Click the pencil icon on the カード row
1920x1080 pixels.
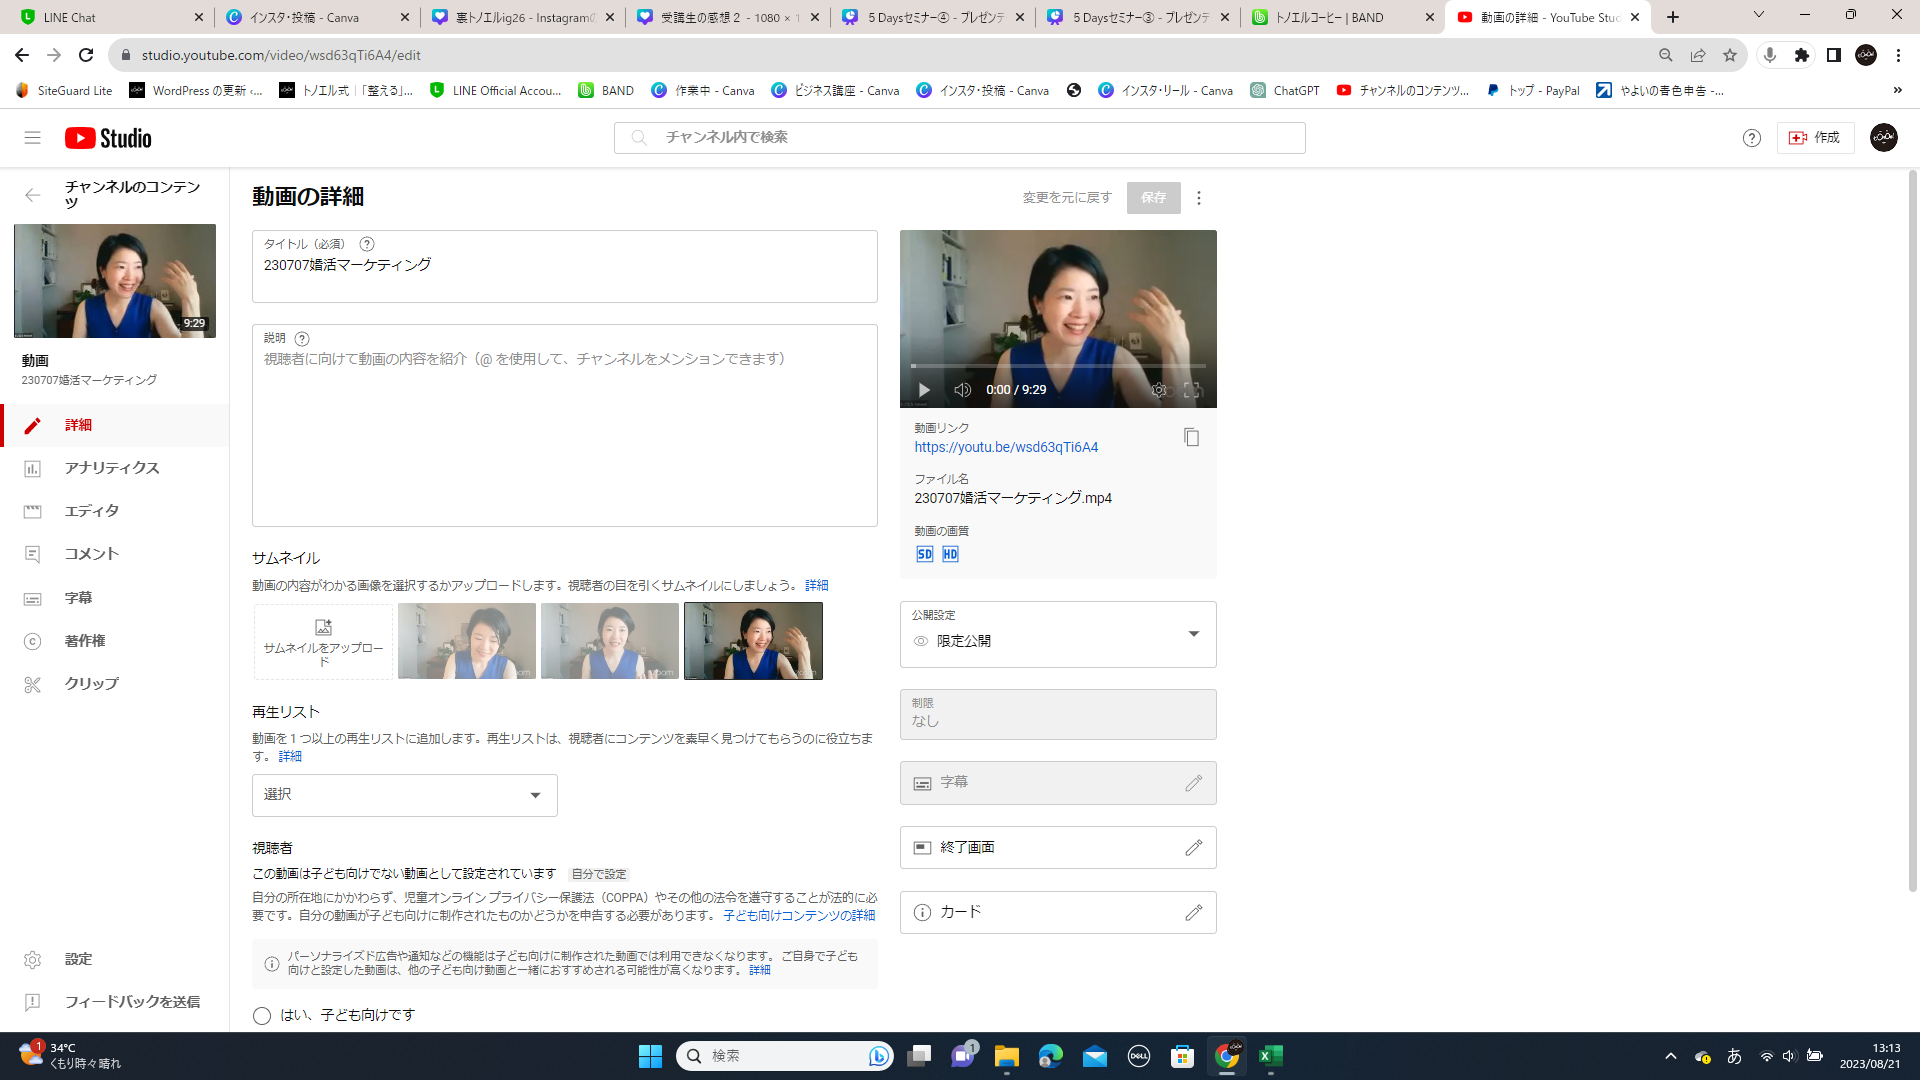1193,913
